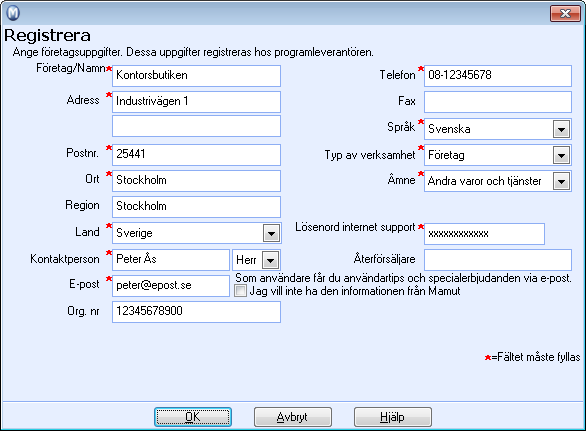586x431 pixels.
Task: Select the Företag/Namn field with Kontorsbutiken
Action: pos(196,76)
